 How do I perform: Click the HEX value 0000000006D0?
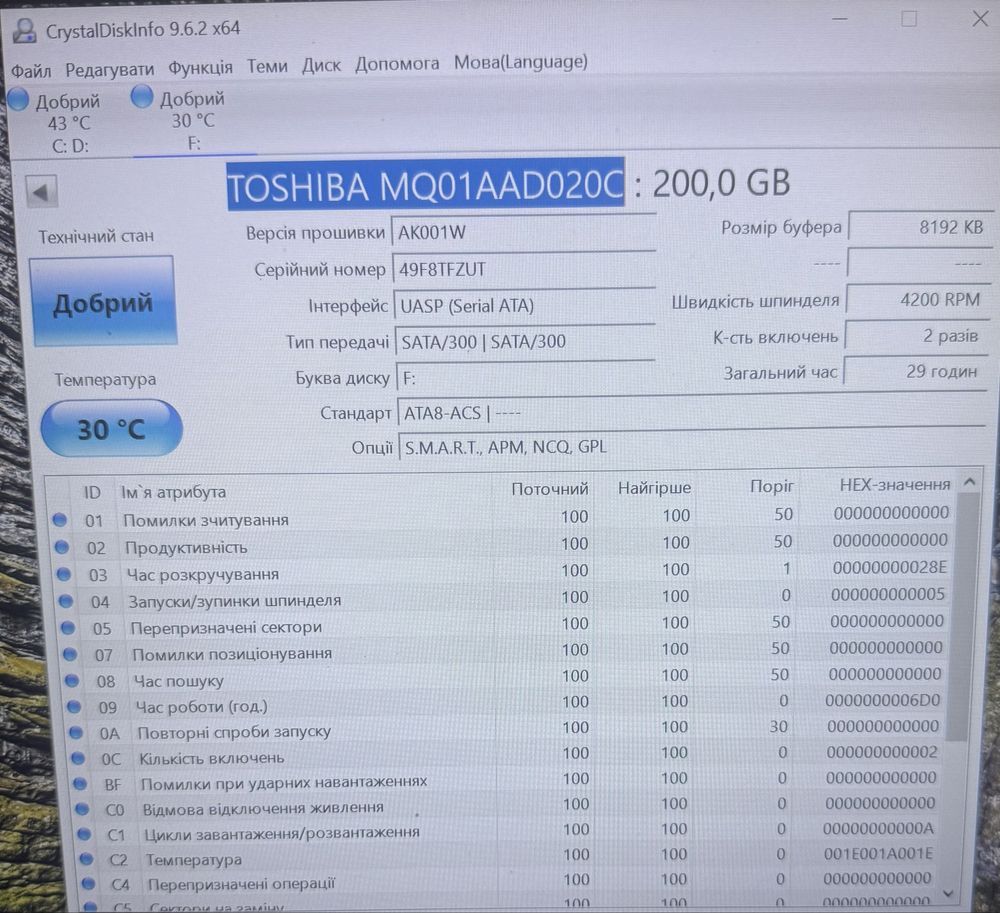[x=883, y=700]
